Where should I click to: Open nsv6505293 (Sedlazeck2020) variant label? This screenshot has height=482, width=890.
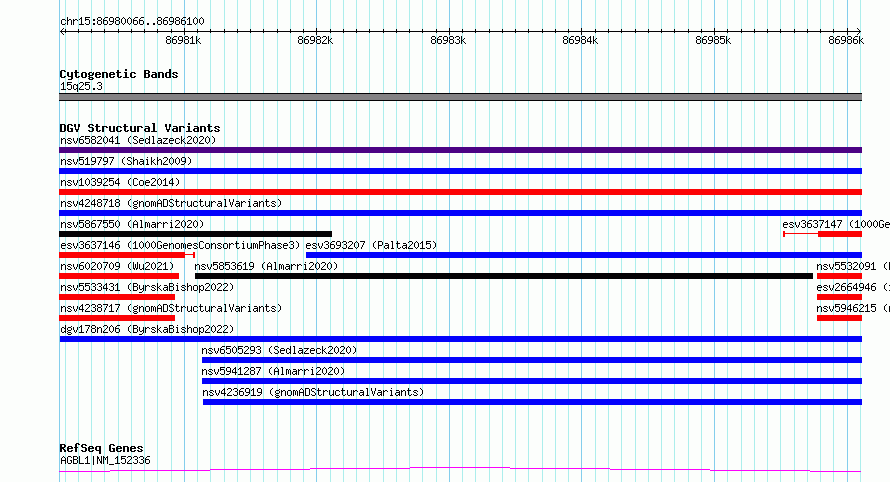[279, 350]
